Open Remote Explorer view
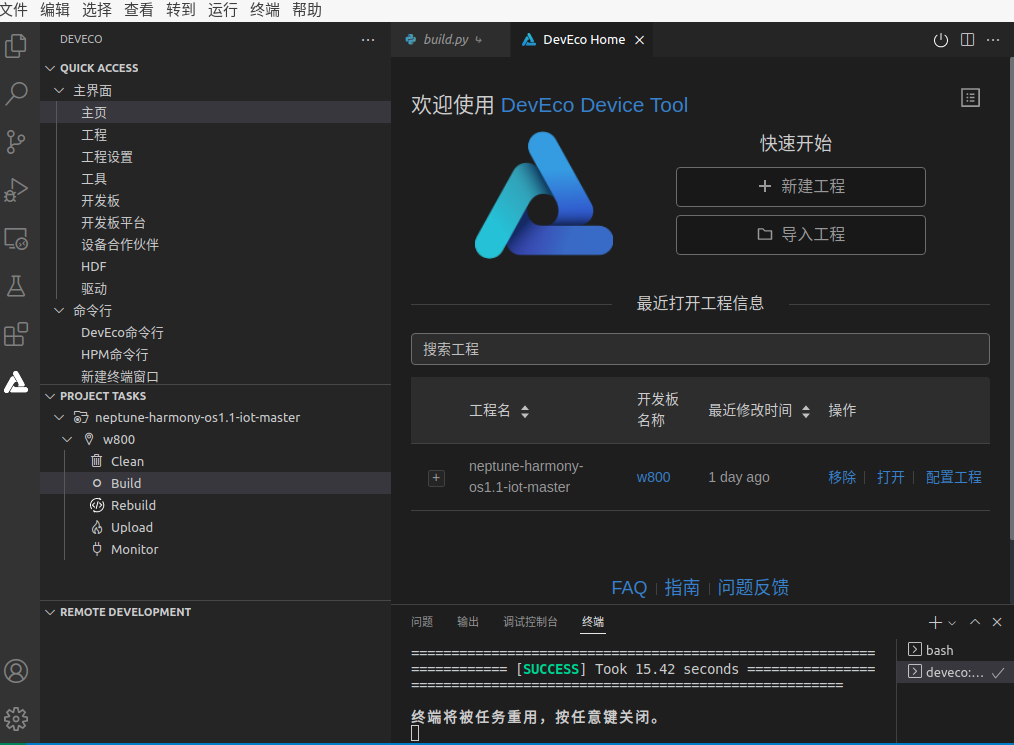 point(16,239)
